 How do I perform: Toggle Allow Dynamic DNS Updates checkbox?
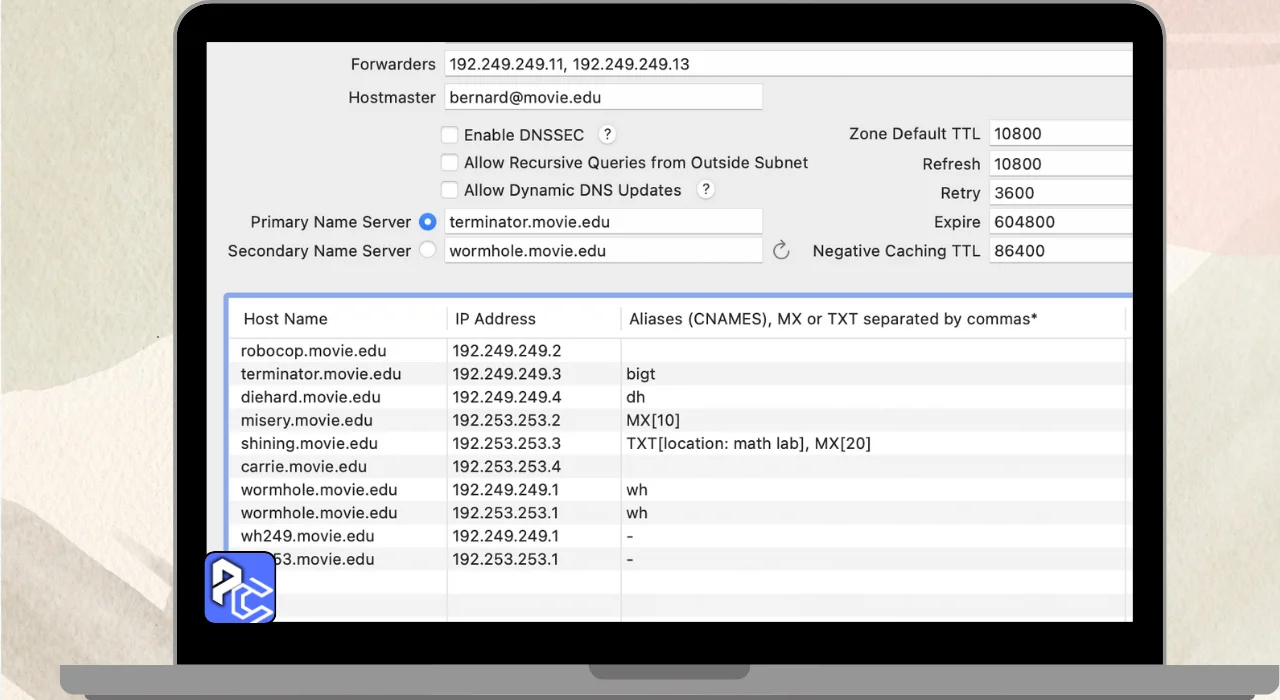coord(450,190)
